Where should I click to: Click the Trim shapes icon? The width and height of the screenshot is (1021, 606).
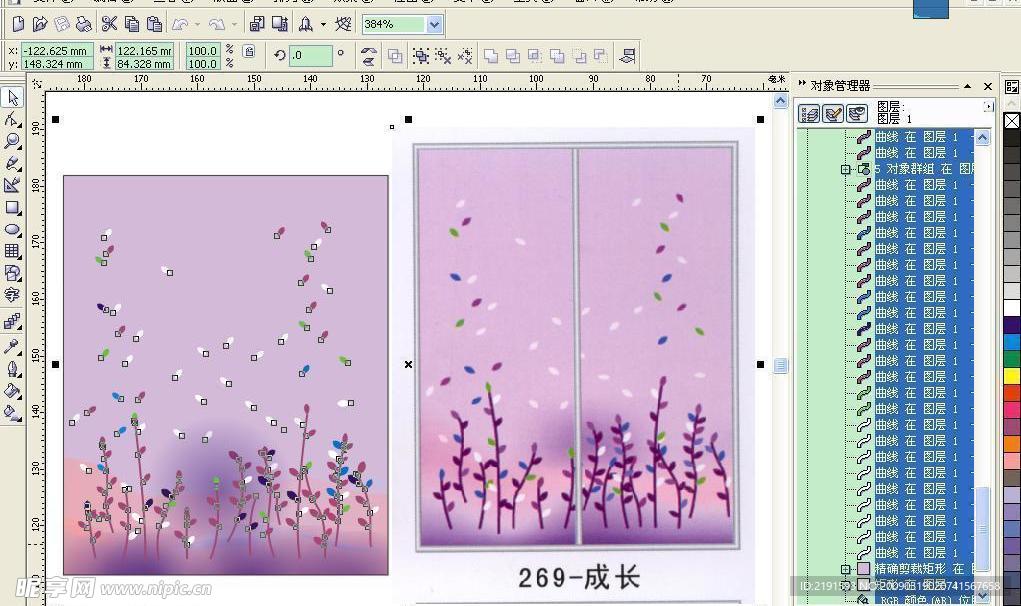click(513, 56)
